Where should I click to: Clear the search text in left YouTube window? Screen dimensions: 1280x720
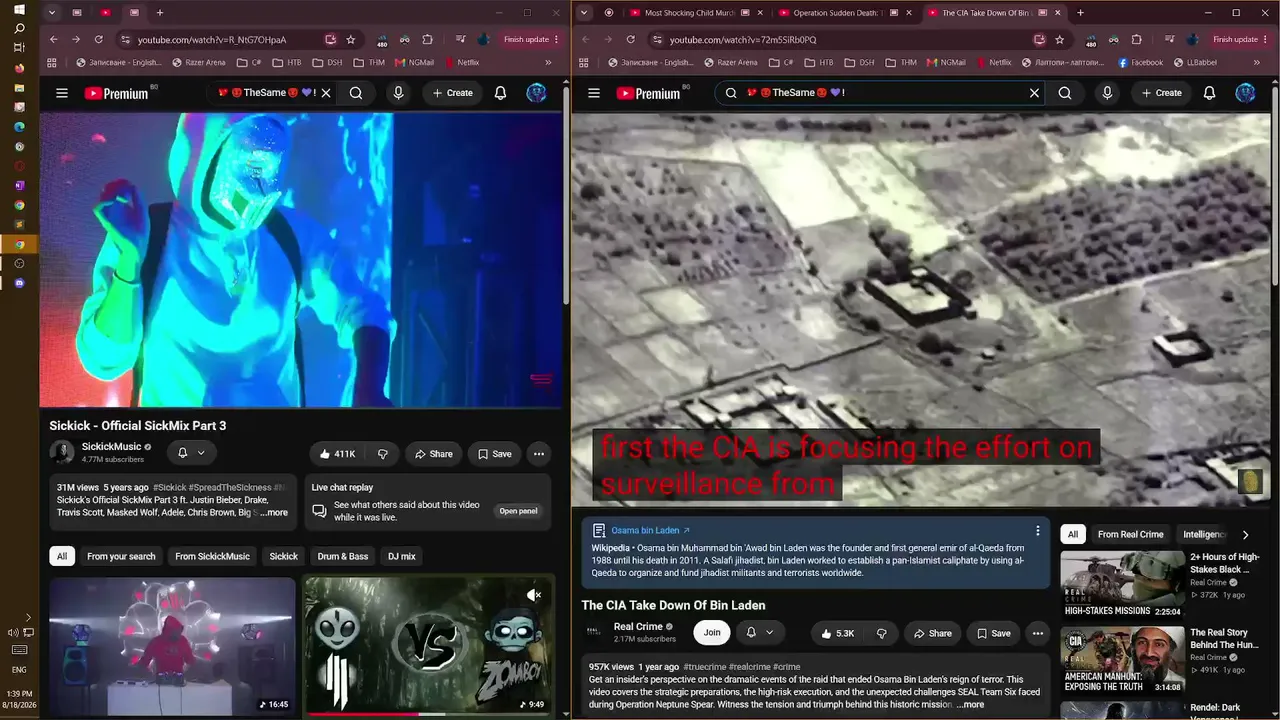tap(326, 93)
